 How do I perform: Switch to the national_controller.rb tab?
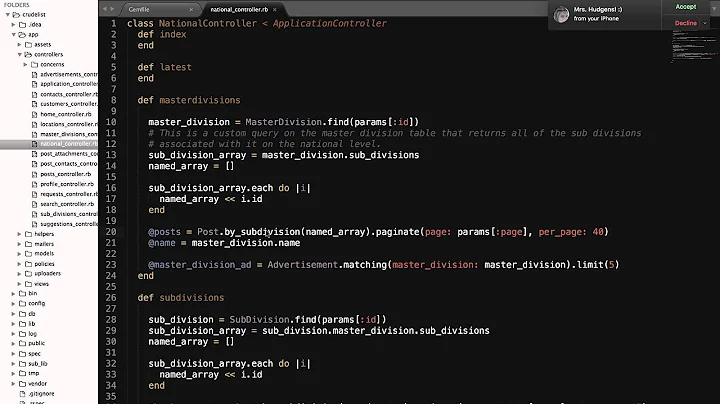239,9
